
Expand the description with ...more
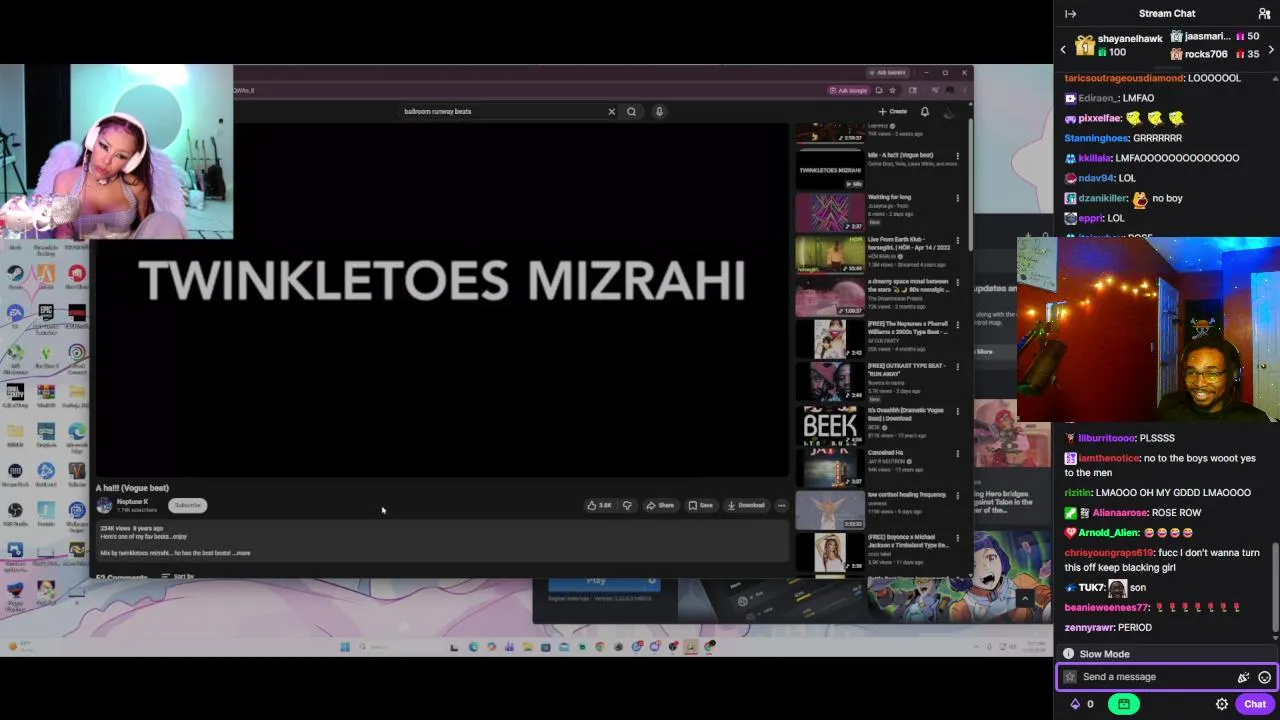(x=242, y=553)
